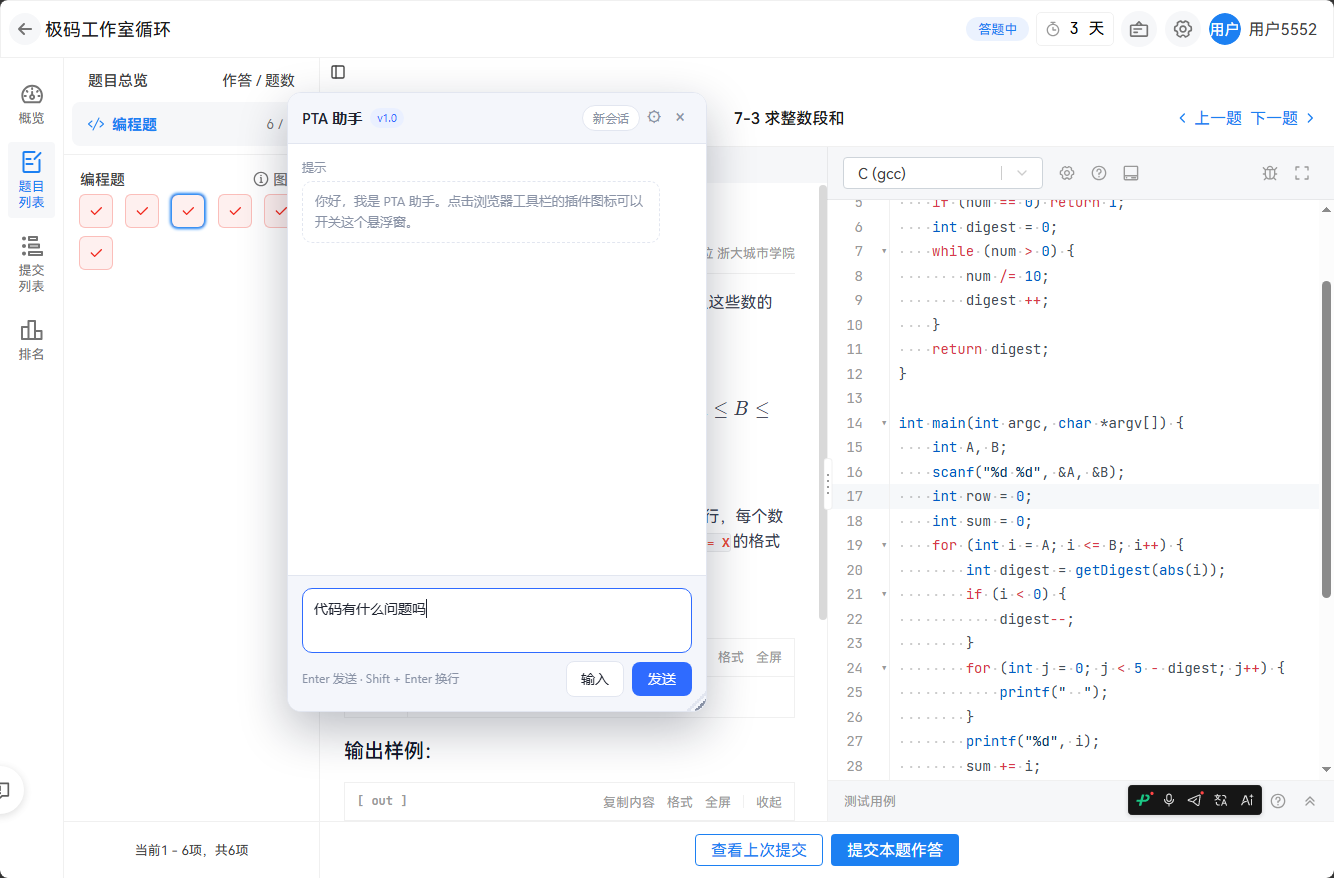Select the 编程题 category row
The image size is (1334, 878).
coord(180,124)
